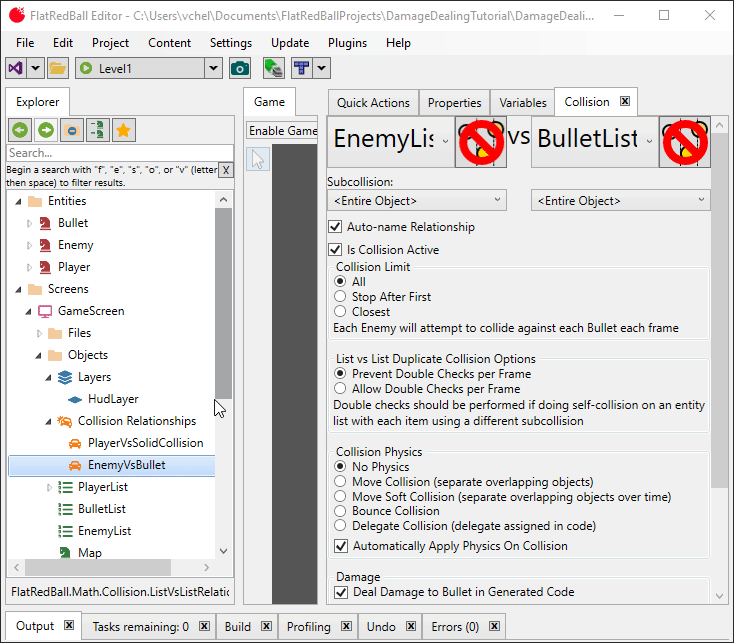Open the Level1 dropdown in toolbar
Image resolution: width=734 pixels, height=643 pixels.
tap(213, 68)
